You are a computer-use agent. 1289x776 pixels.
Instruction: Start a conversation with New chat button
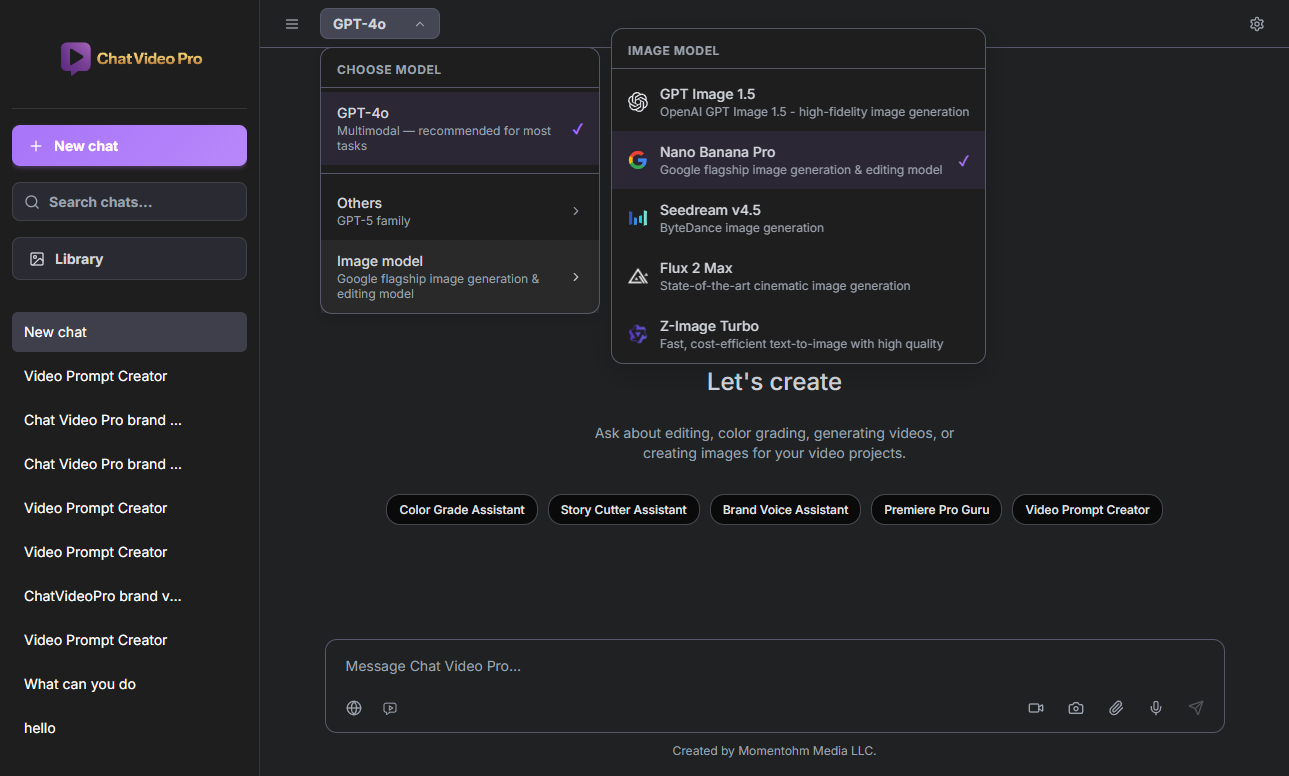click(x=129, y=146)
